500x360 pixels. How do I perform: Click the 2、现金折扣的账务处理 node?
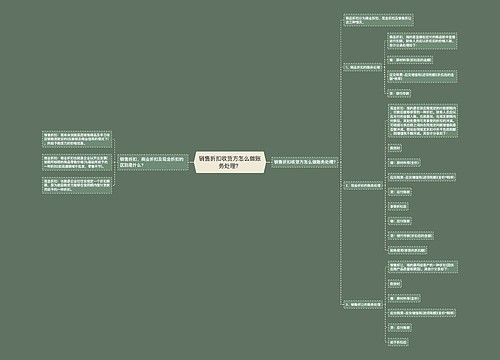(363, 185)
